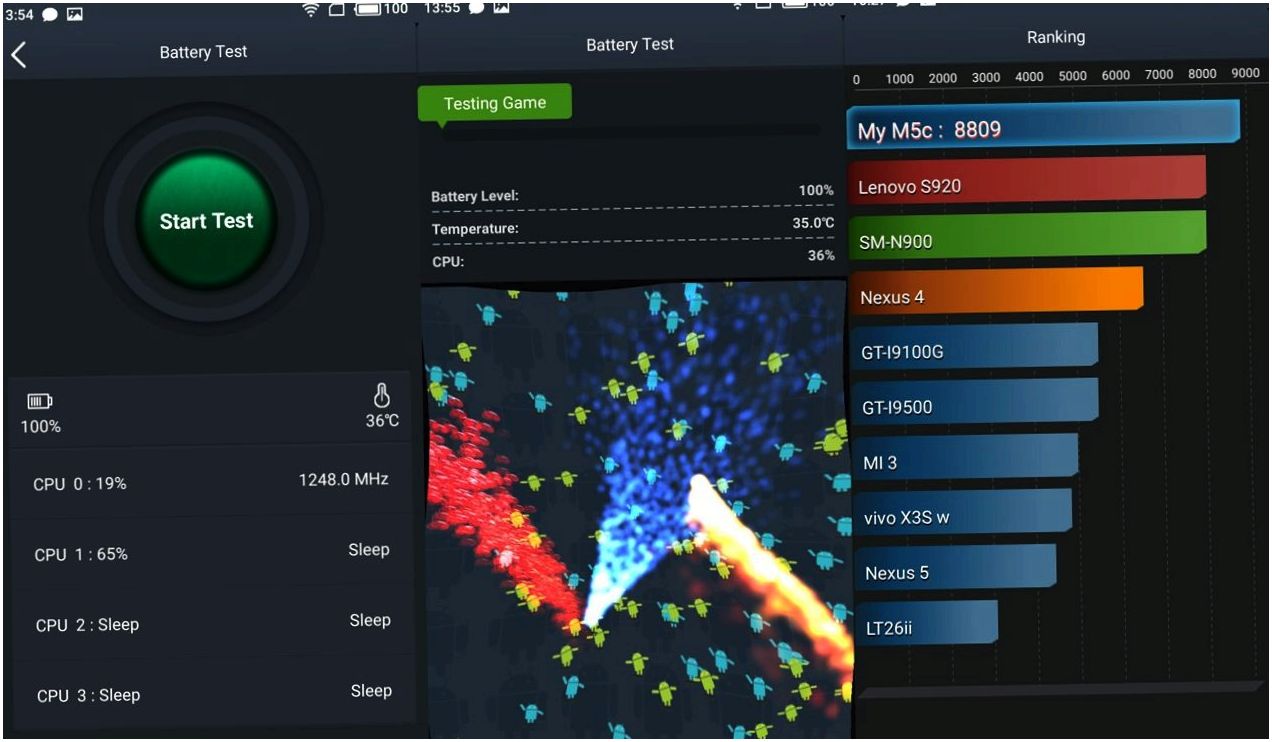
Task: Click the progress bar under Testing Game
Action: [632, 130]
